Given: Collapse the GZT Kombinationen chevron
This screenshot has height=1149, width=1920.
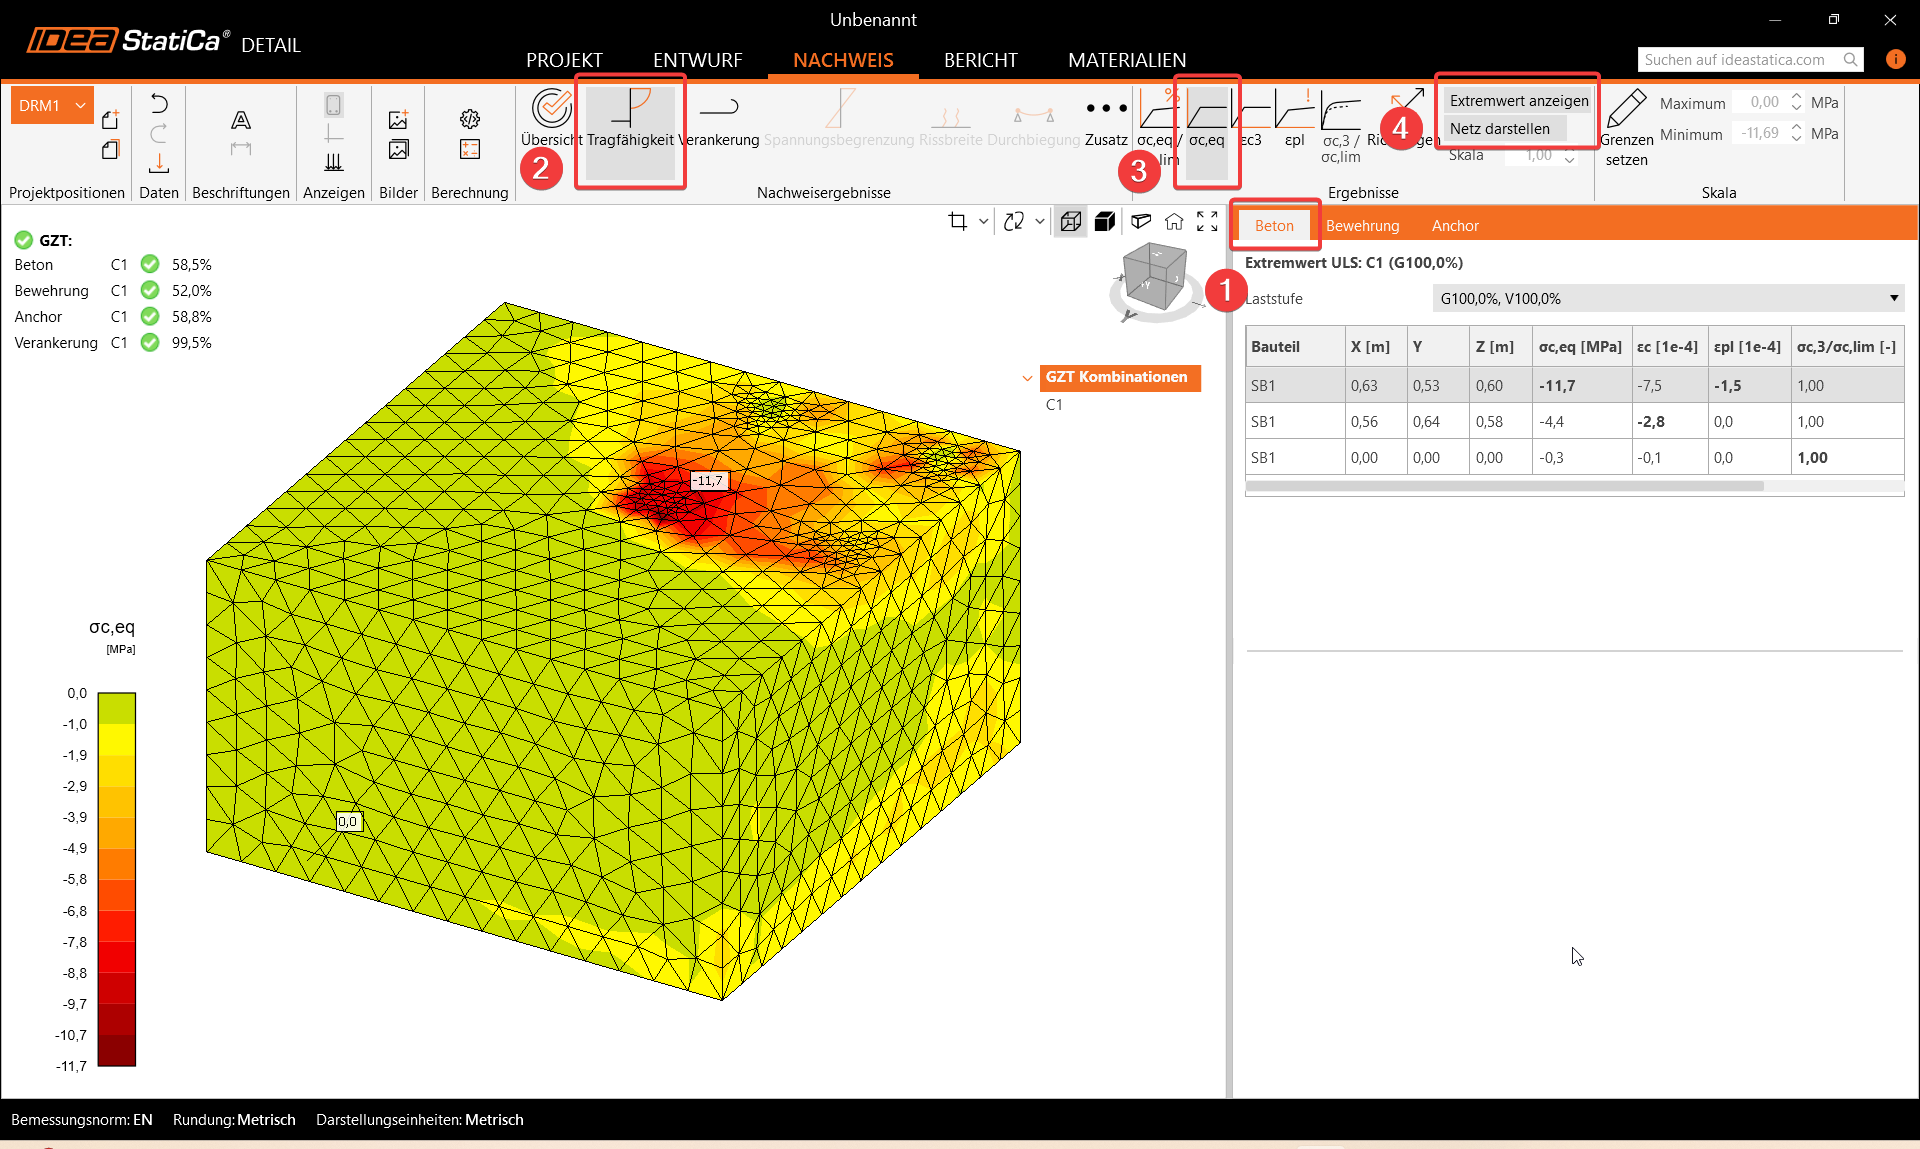Looking at the screenshot, I should click(1027, 378).
